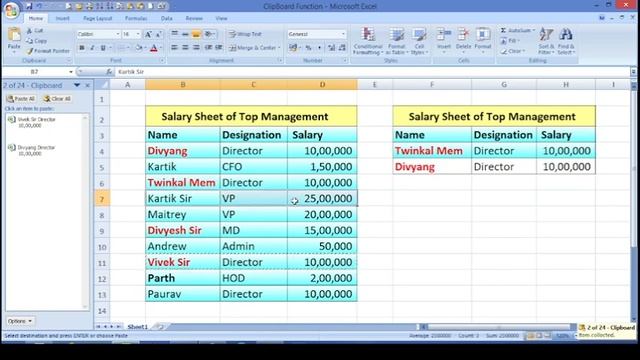The image size is (640, 360).
Task: Center text horizontally
Action: click(185, 48)
